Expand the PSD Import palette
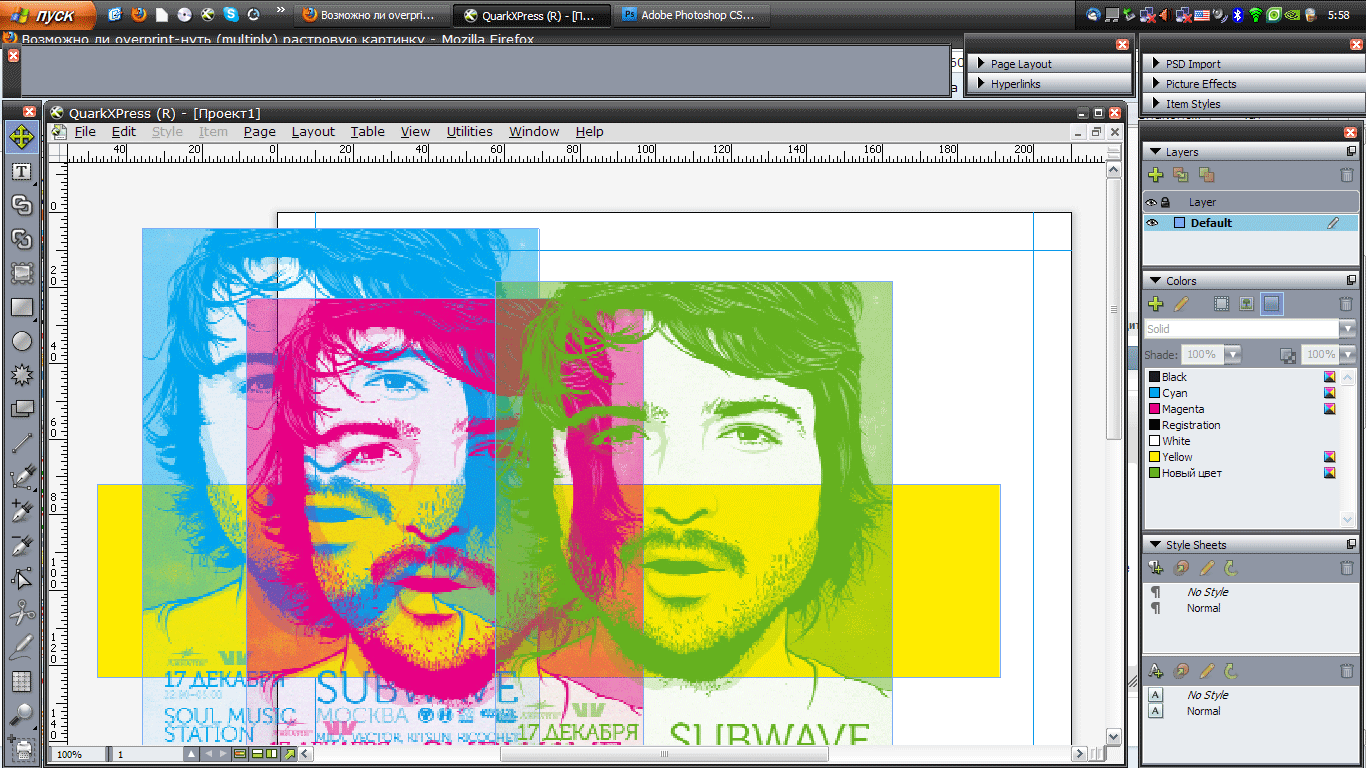Viewport: 1366px width, 768px height. (x=1156, y=64)
